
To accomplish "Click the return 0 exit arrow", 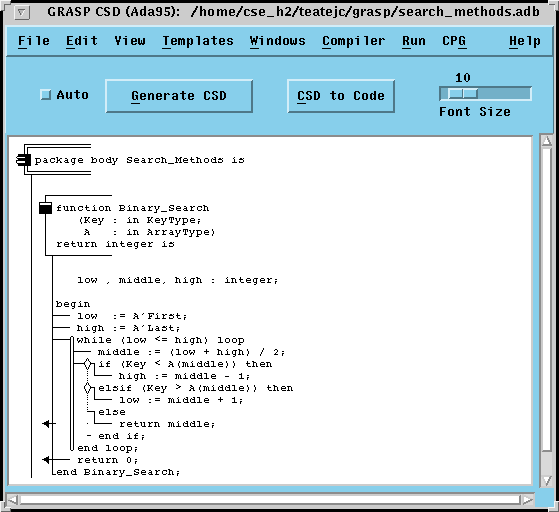I will click(49, 460).
